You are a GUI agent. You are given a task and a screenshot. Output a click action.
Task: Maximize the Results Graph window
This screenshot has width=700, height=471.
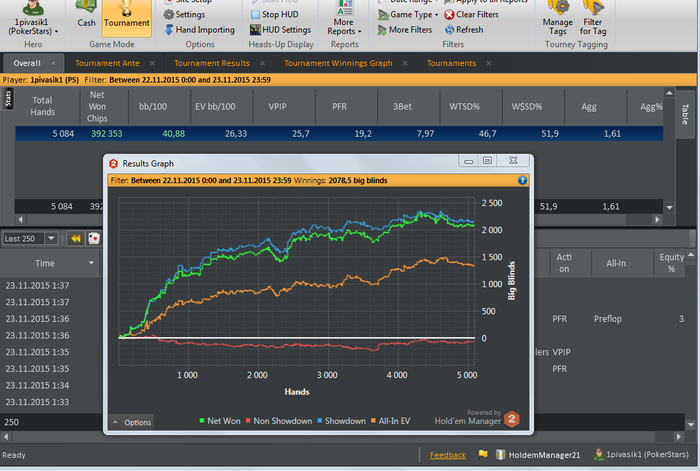(488, 161)
